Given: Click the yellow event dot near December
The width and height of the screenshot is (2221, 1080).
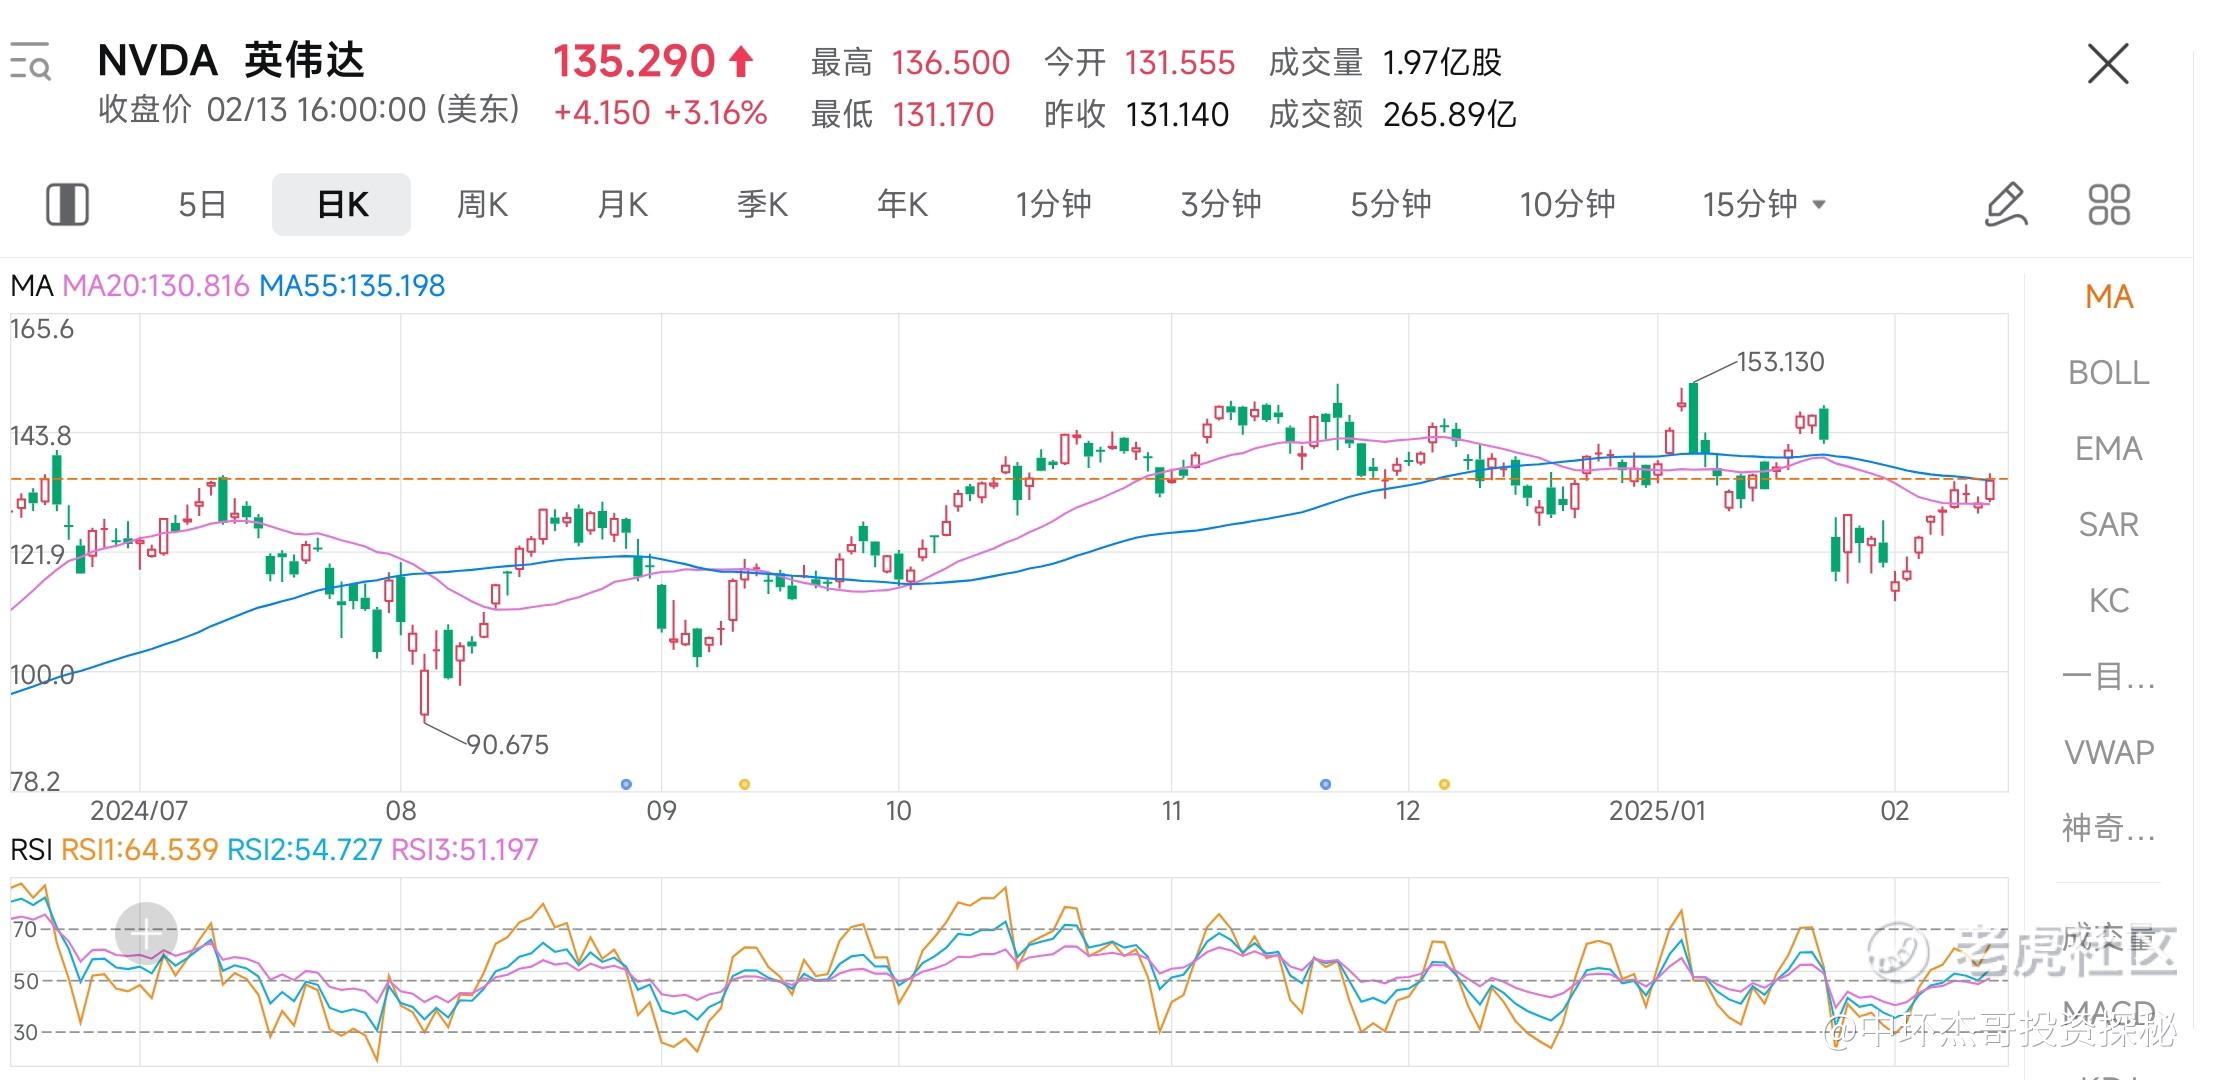Looking at the screenshot, I should pos(1443,784).
